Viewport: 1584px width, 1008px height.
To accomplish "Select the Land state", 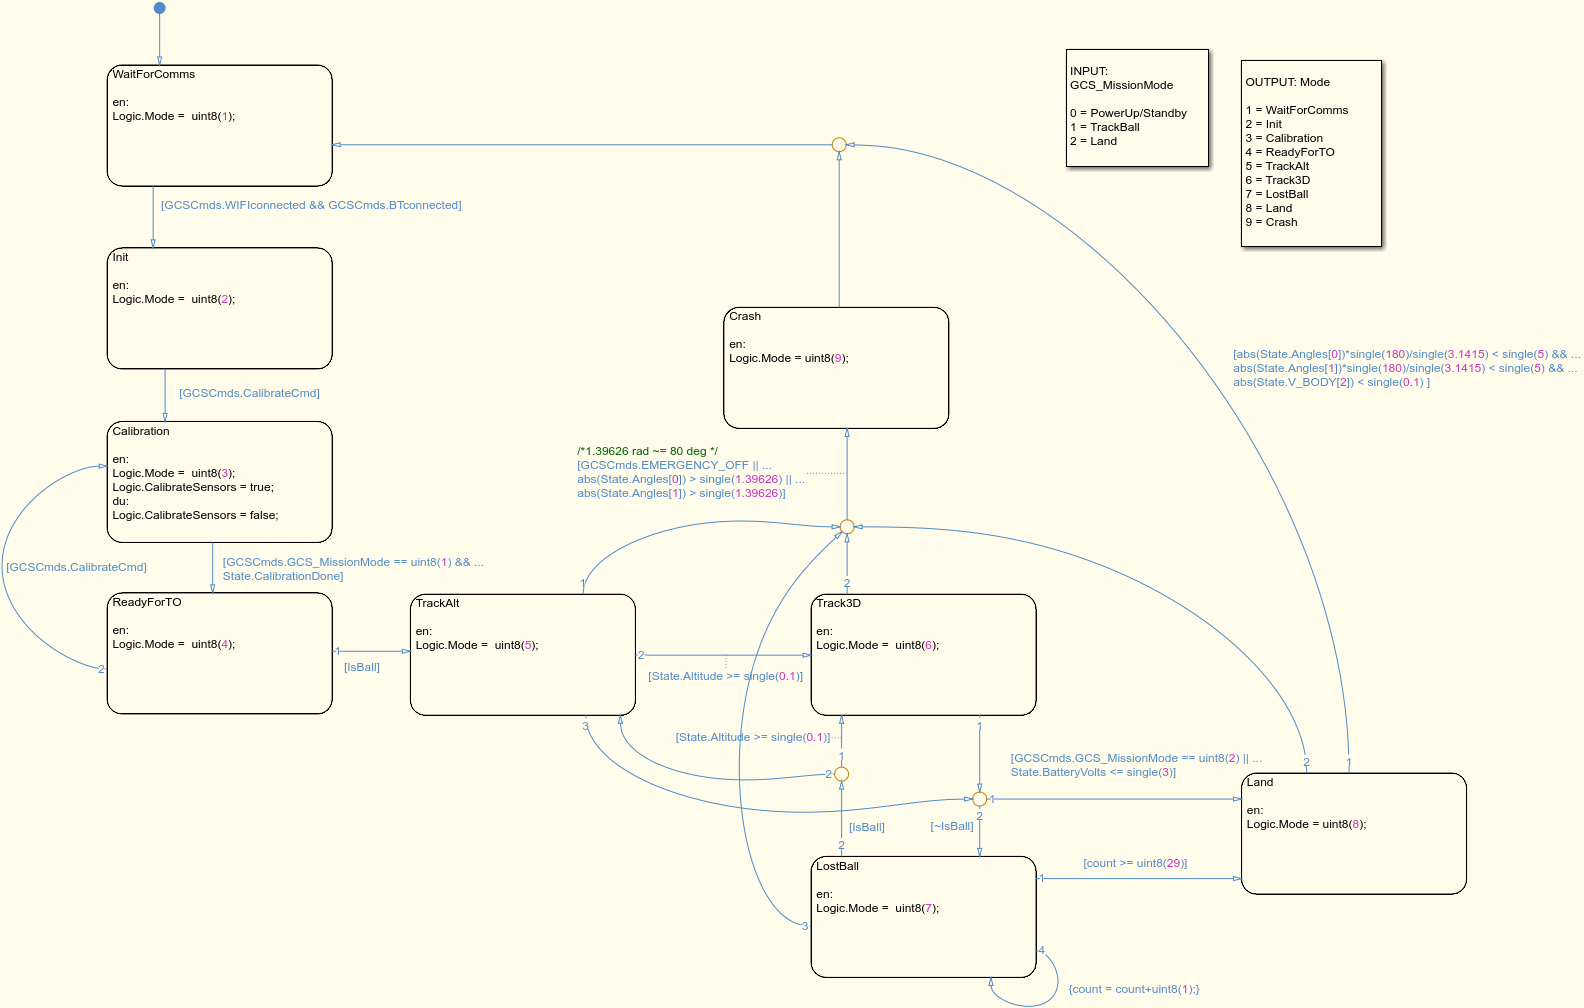I will 1354,833.
